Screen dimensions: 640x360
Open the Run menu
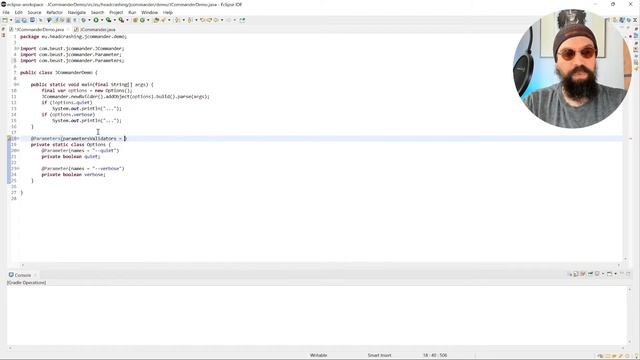(x=132, y=12)
